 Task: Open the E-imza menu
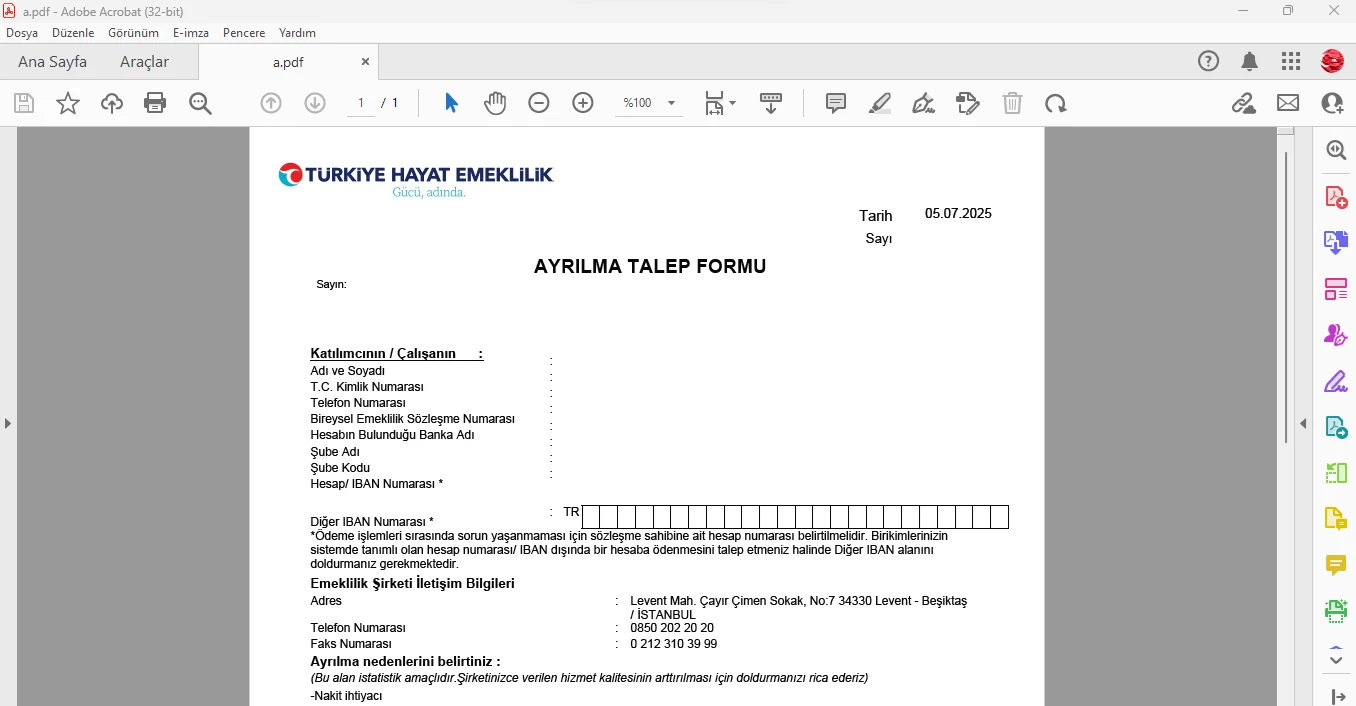click(x=191, y=33)
